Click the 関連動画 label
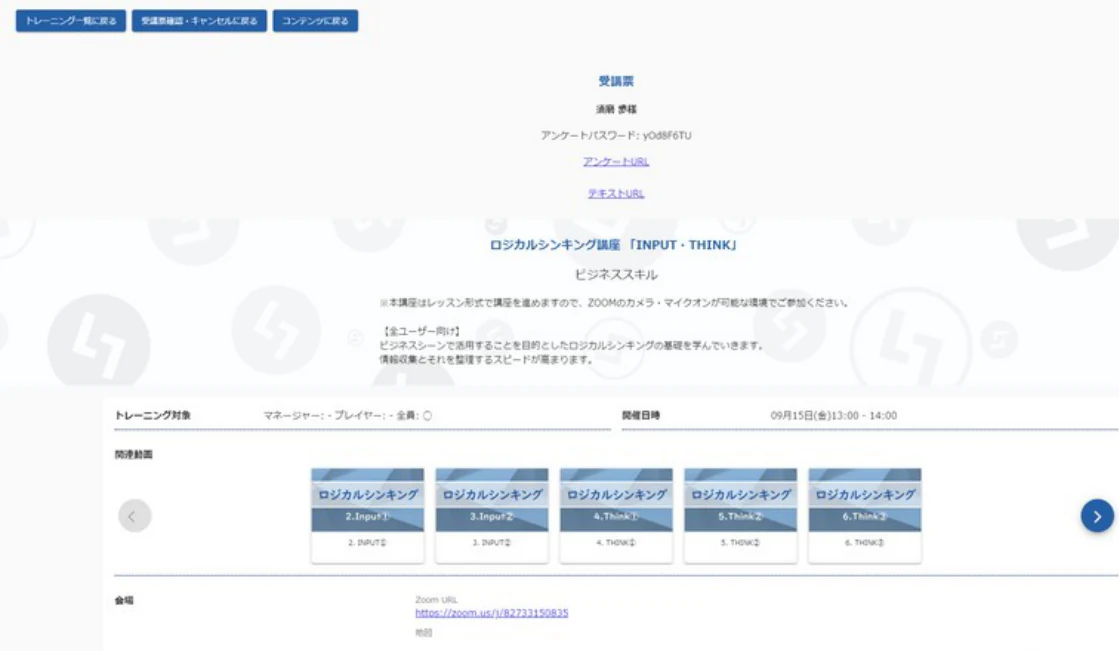Image resolution: width=1119 pixels, height=651 pixels. click(133, 455)
